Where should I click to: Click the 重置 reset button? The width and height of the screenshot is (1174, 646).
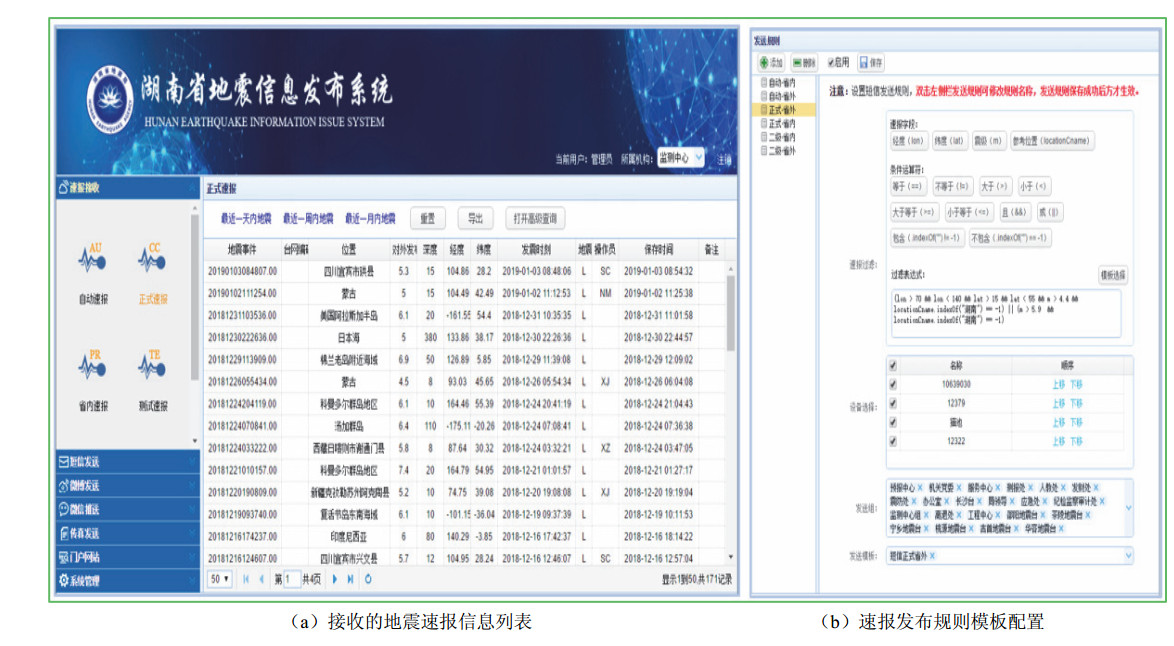coord(428,219)
